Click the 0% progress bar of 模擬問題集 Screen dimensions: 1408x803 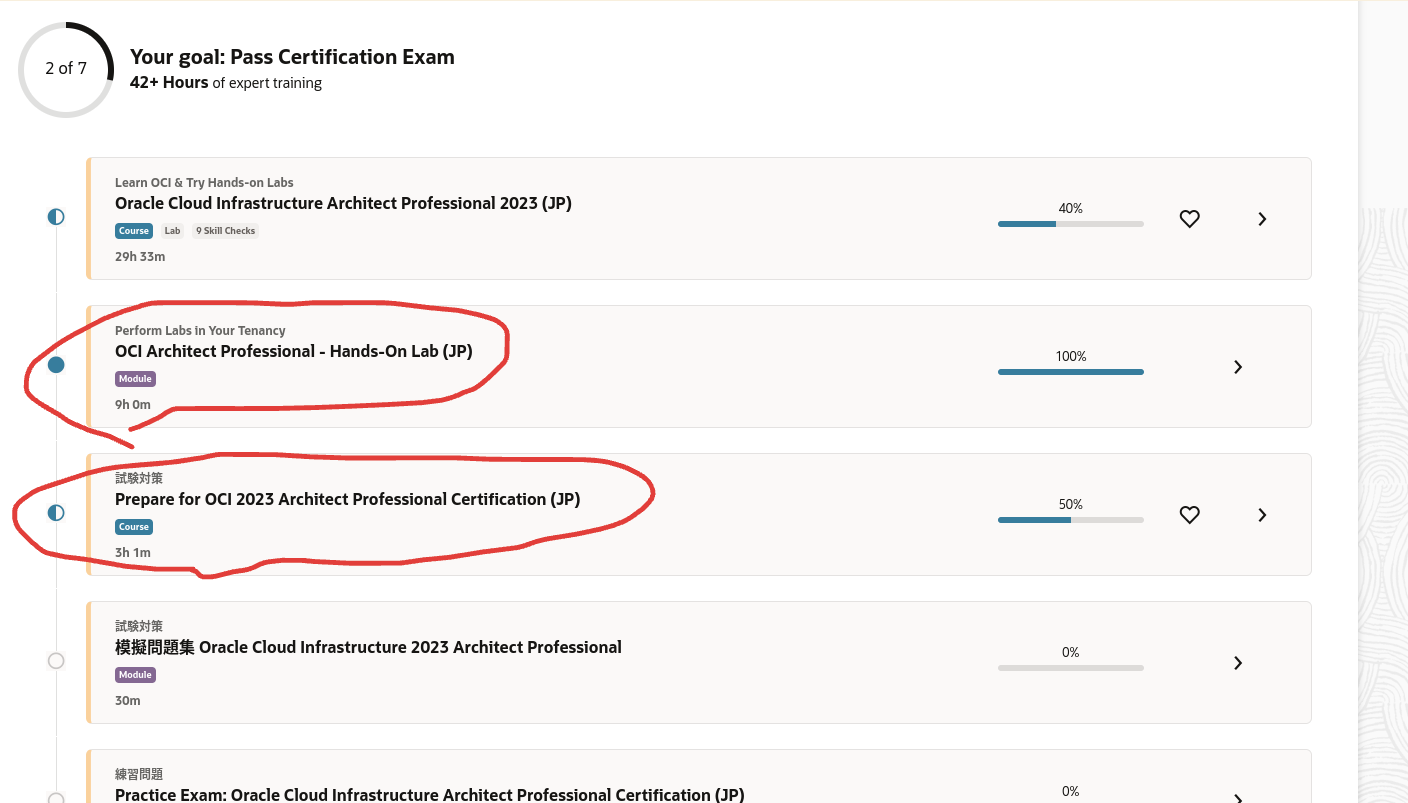click(x=1071, y=668)
